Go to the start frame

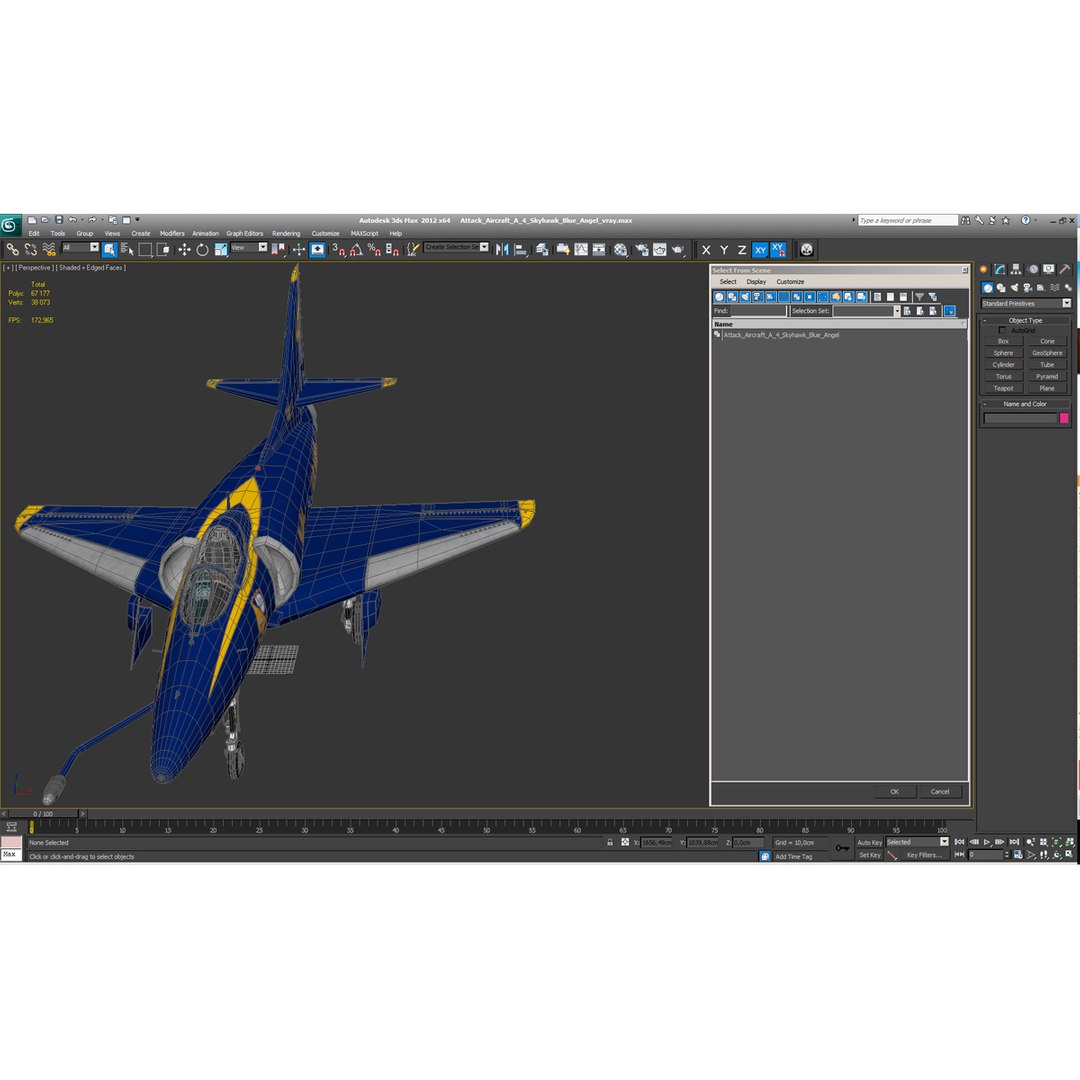click(x=959, y=842)
